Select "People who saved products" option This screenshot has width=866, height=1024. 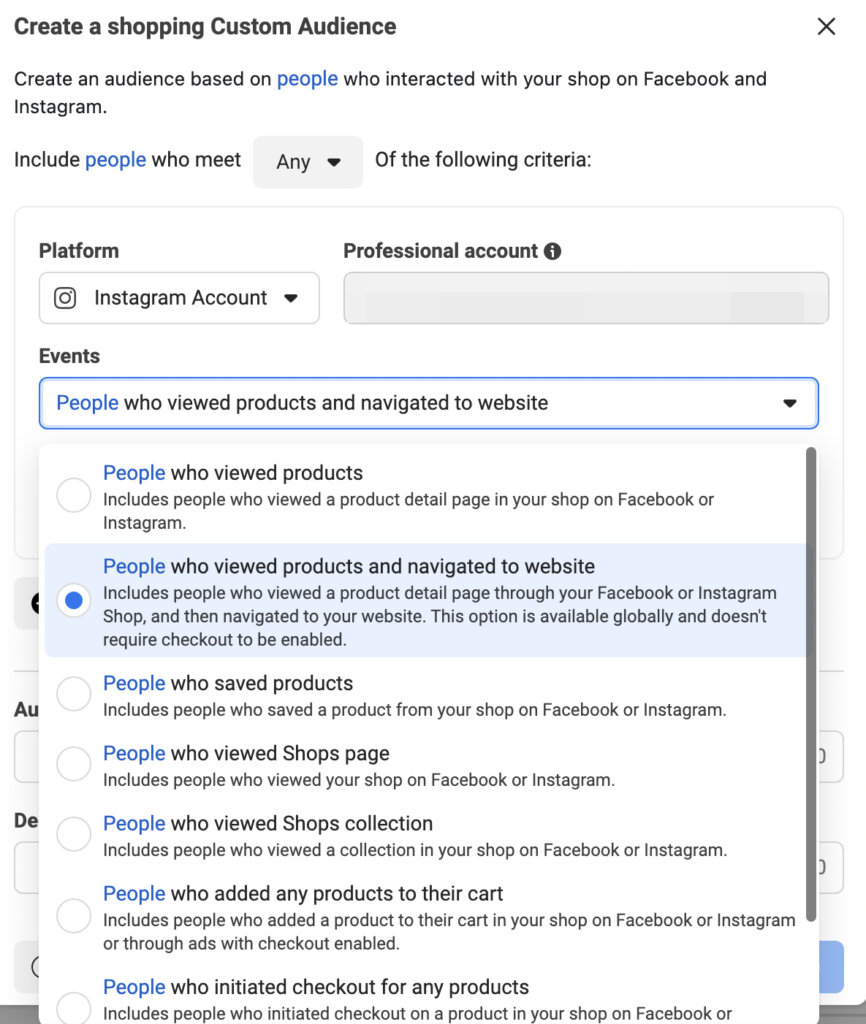[x=73, y=693]
